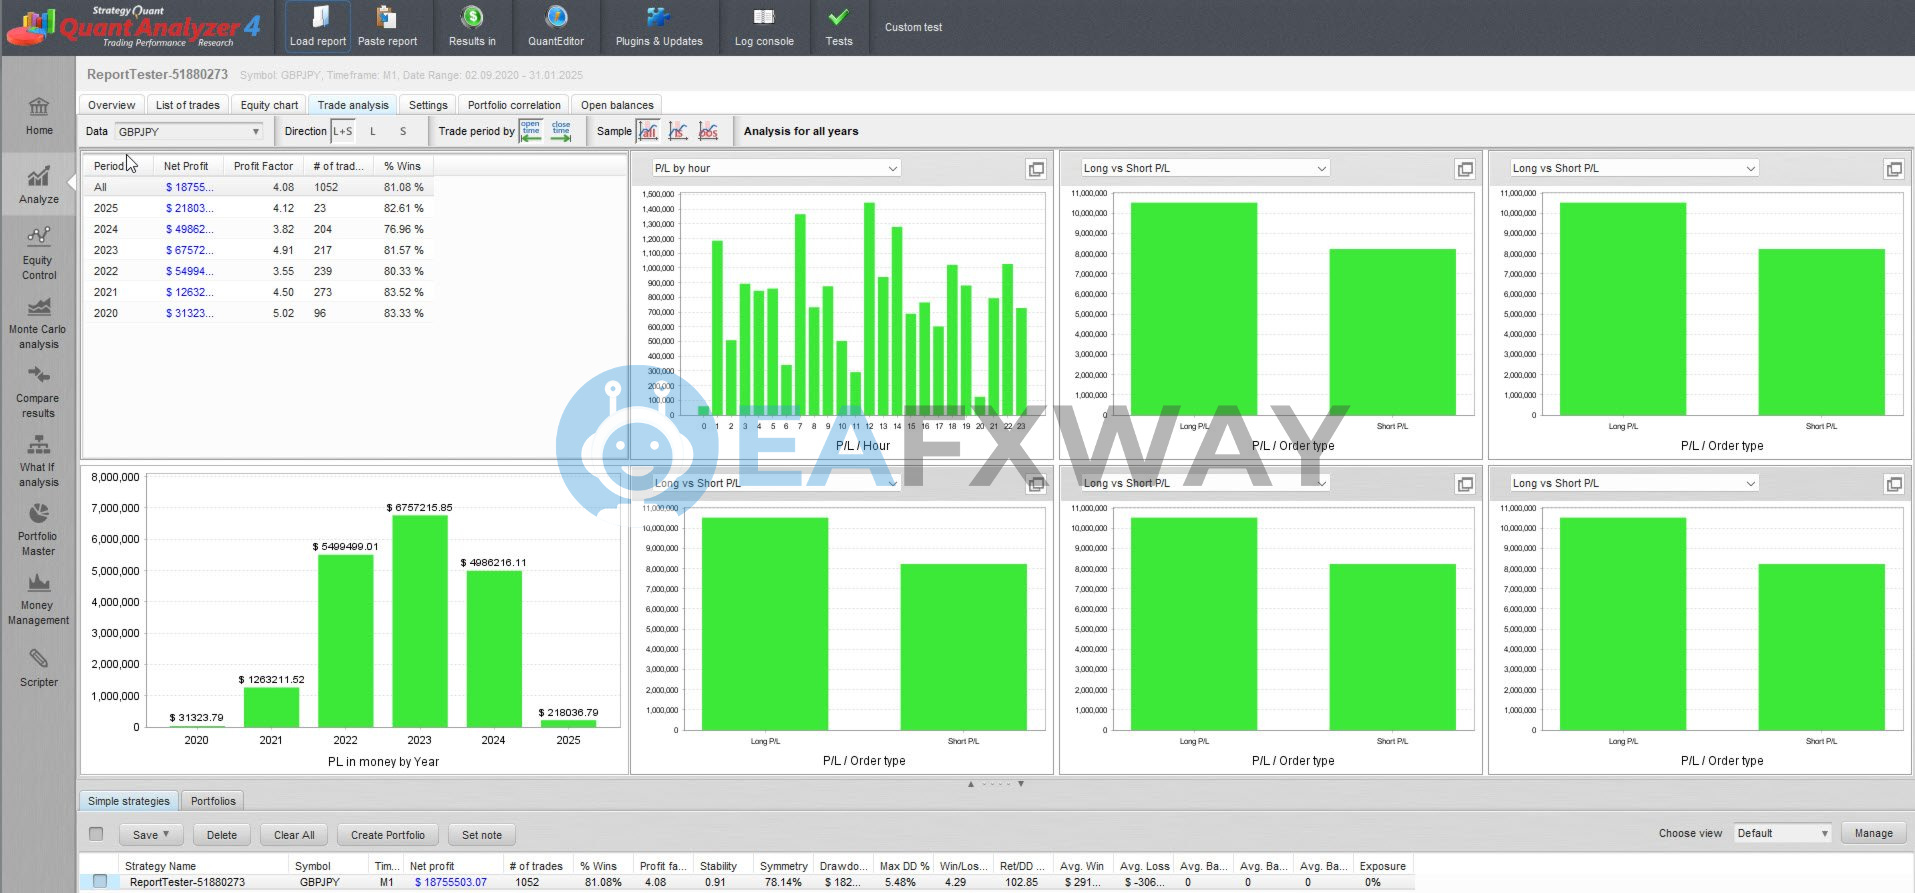The image size is (1915, 893).
Task: Open the Portfolio Master section
Action: [x=38, y=529]
